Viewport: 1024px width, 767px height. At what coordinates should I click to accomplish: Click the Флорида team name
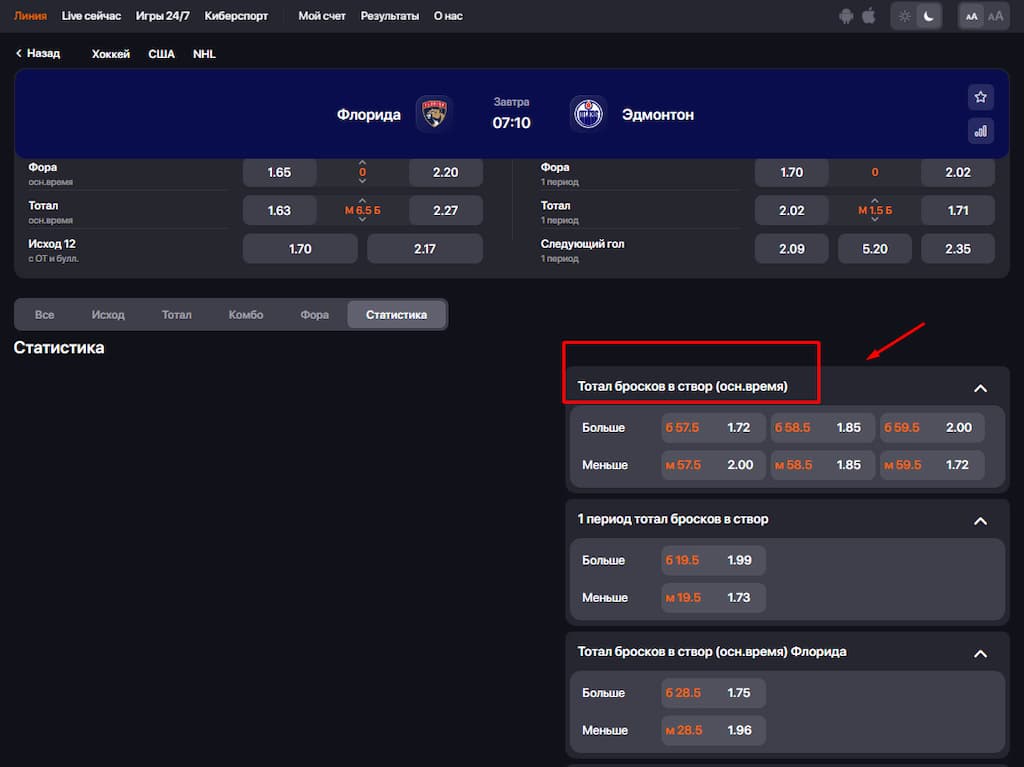coord(369,115)
